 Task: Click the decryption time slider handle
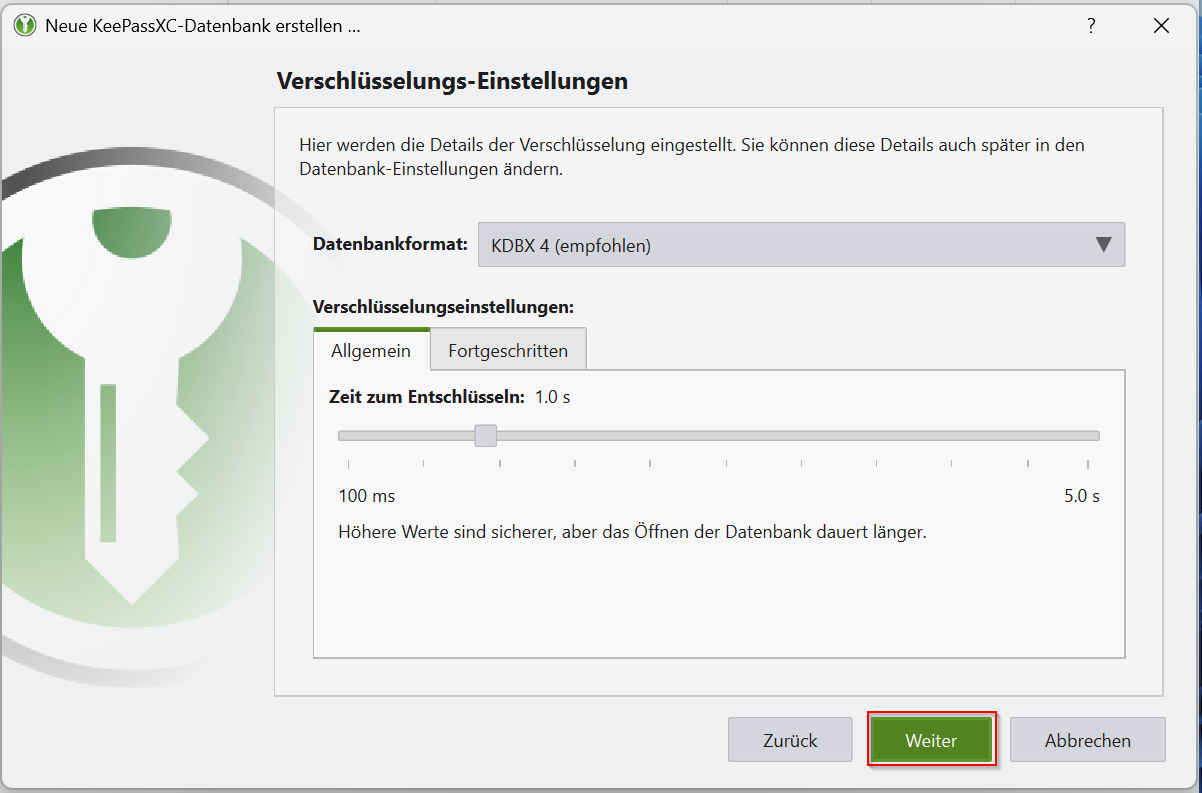(486, 436)
